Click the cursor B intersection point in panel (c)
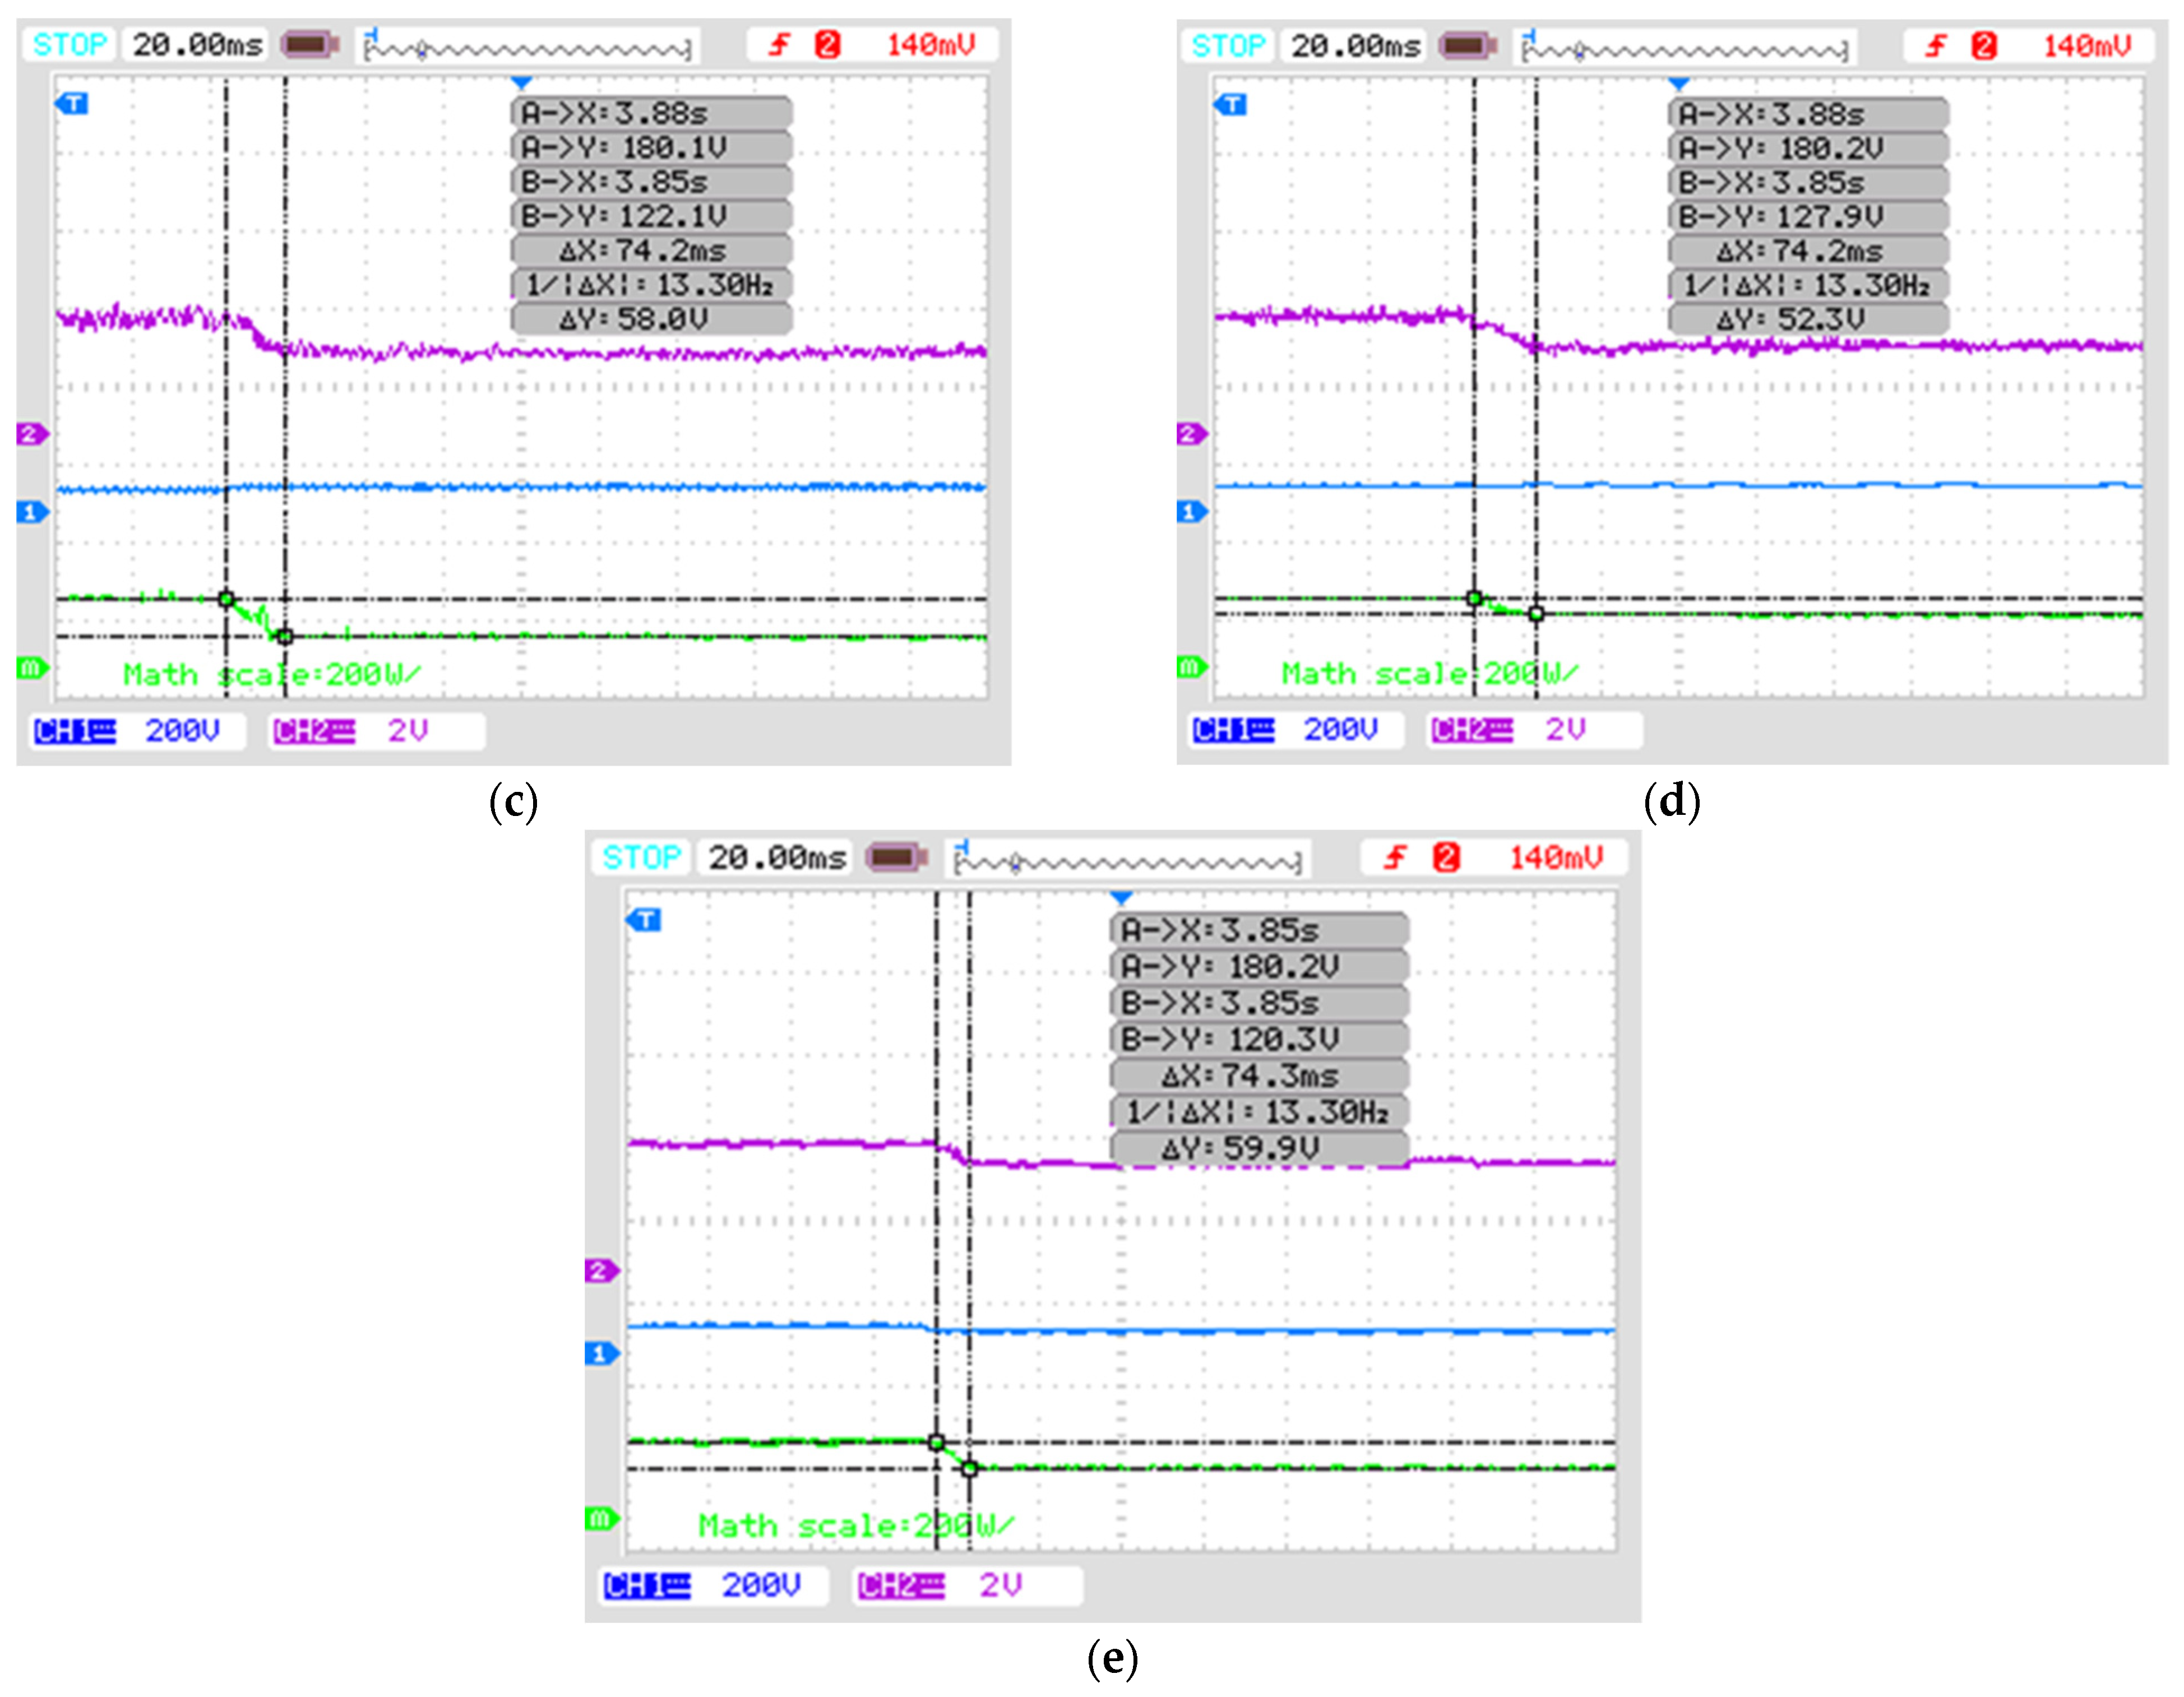 point(285,637)
